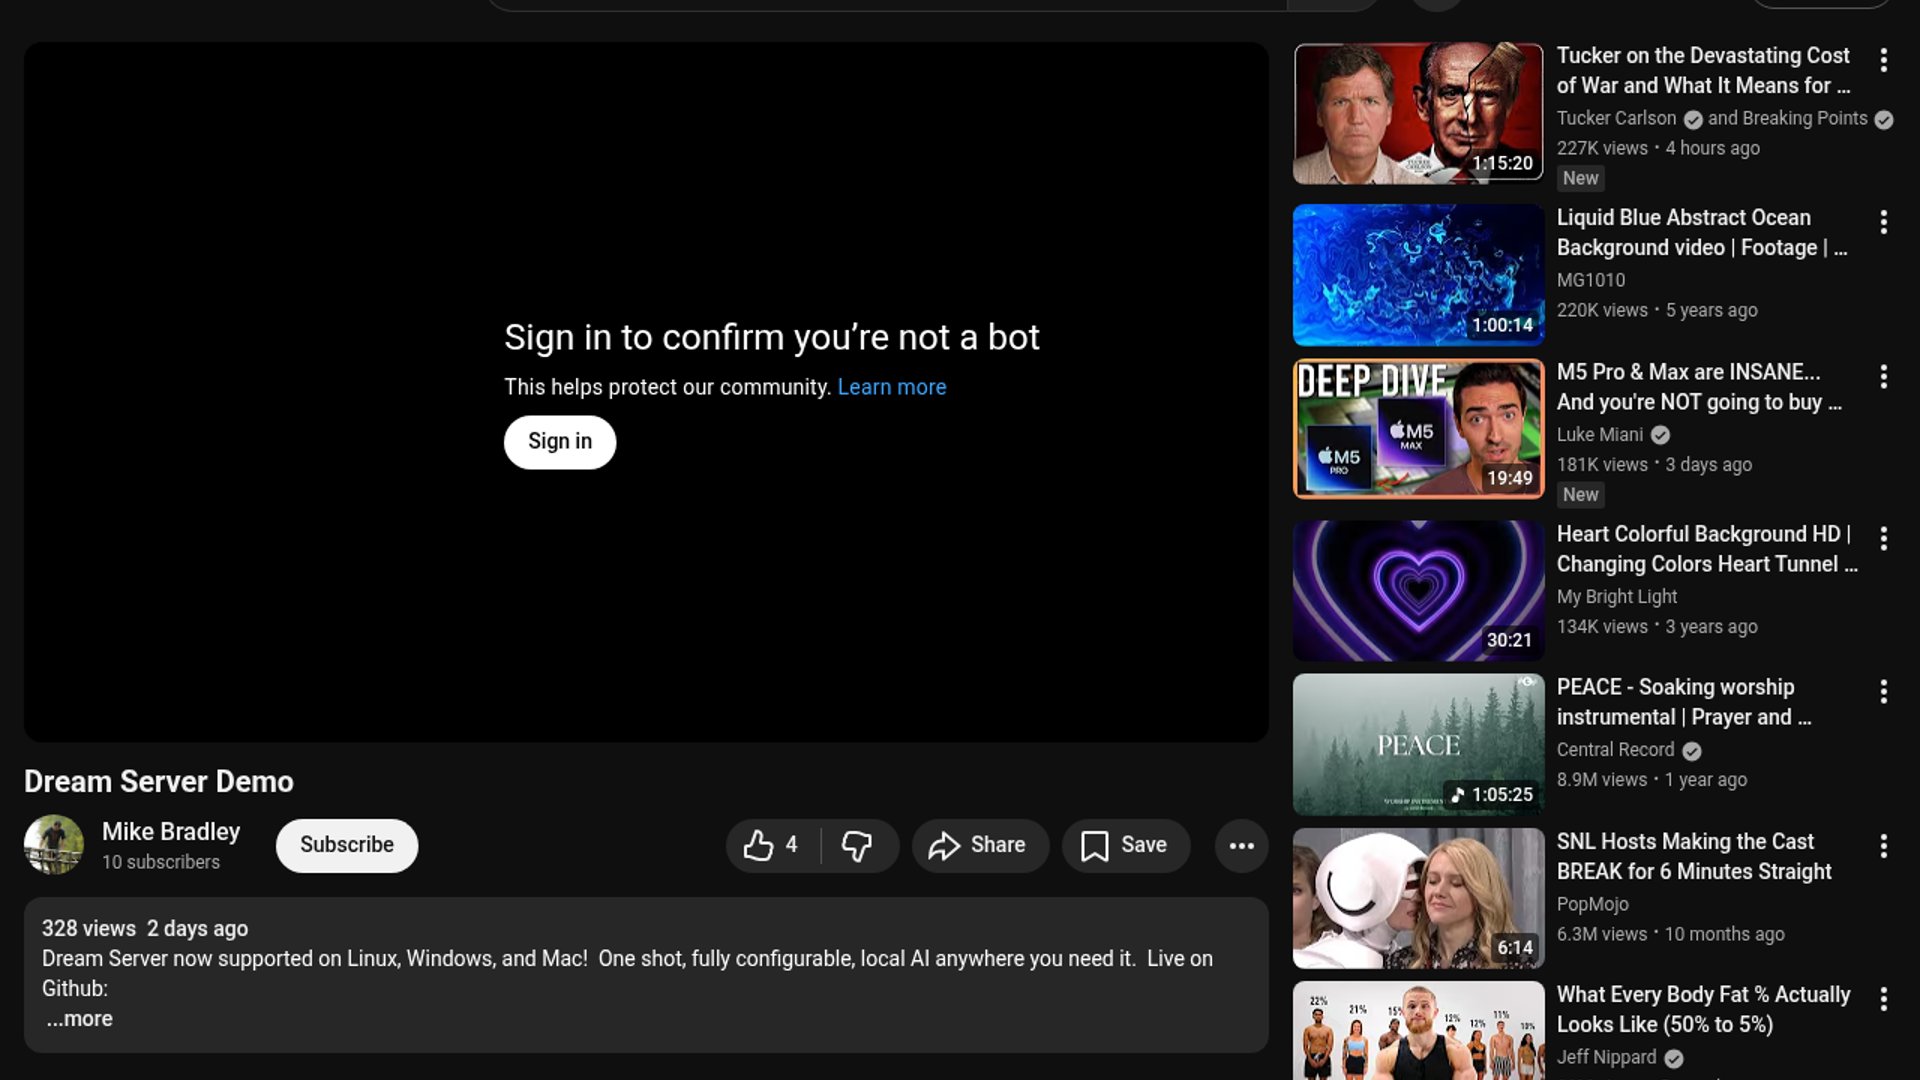The image size is (1920, 1080).
Task: Open options menu for Tucker Carlson video
Action: click(1883, 60)
